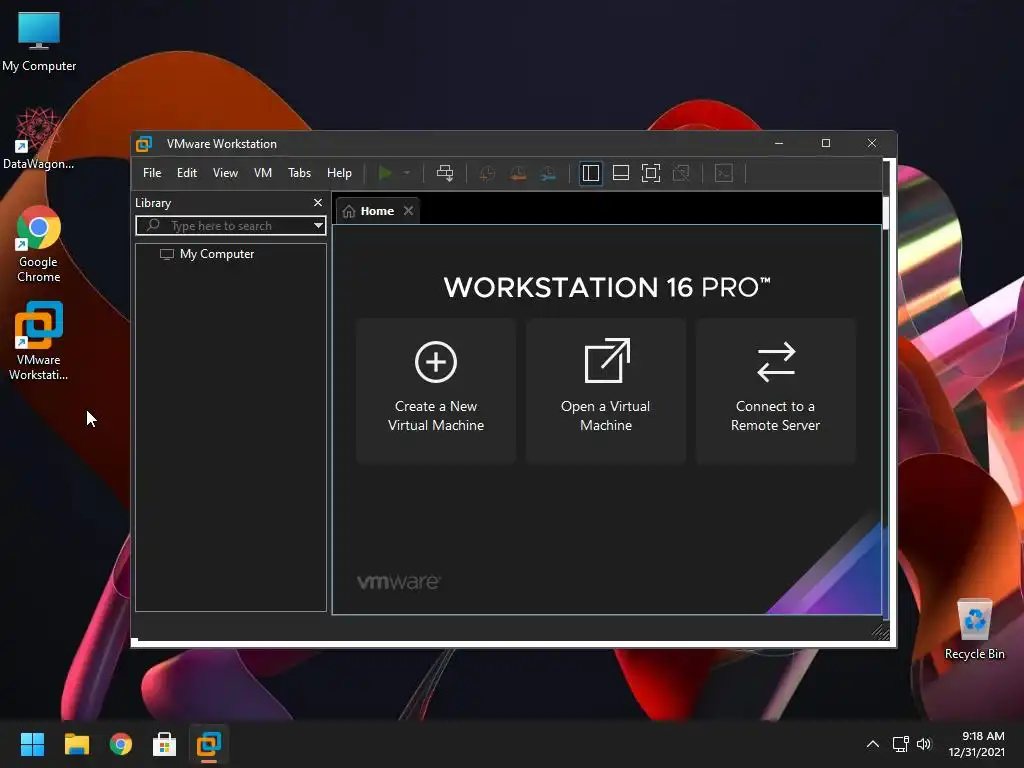
Task: Close the Library panel
Action: 318,202
